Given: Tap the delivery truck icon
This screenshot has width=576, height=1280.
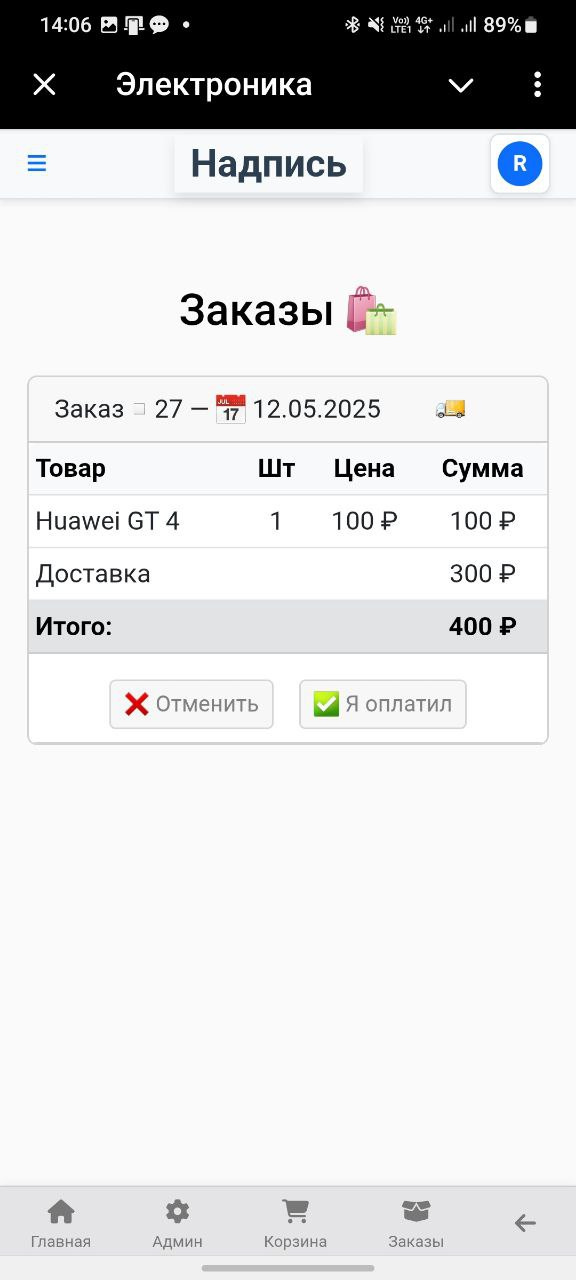Looking at the screenshot, I should coord(451,408).
